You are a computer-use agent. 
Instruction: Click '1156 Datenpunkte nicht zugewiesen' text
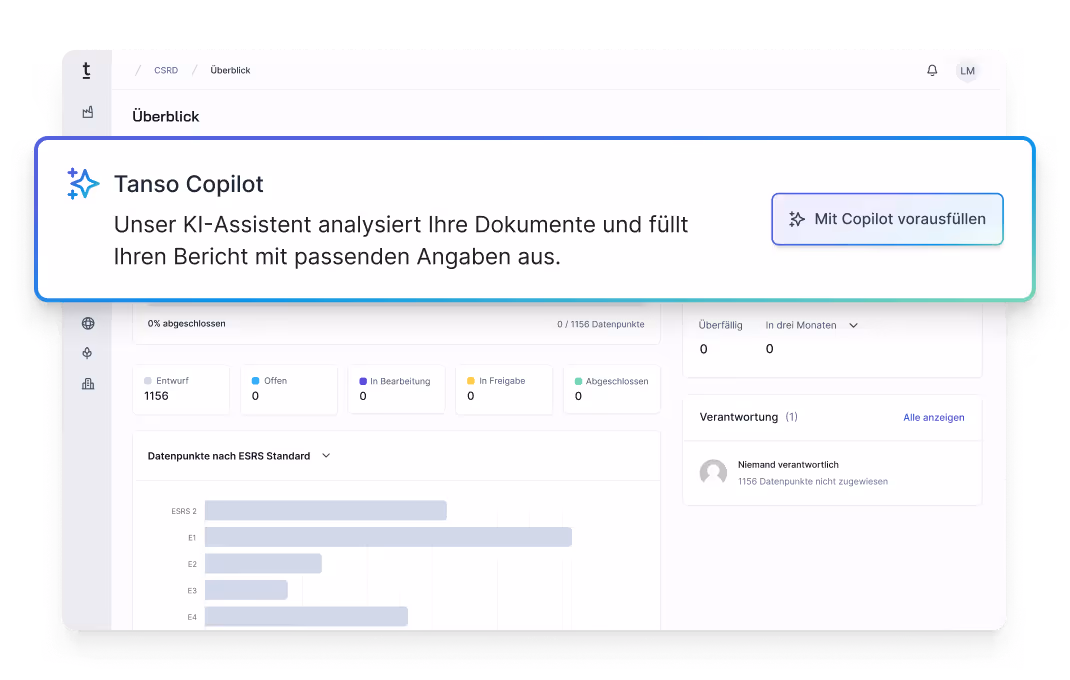[813, 482]
